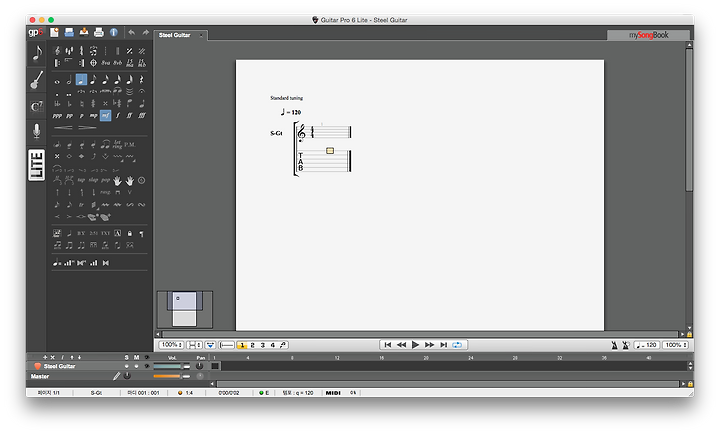Adjust the Steel Guitar volume slider
Screen dimensions: 720x434
172,366
